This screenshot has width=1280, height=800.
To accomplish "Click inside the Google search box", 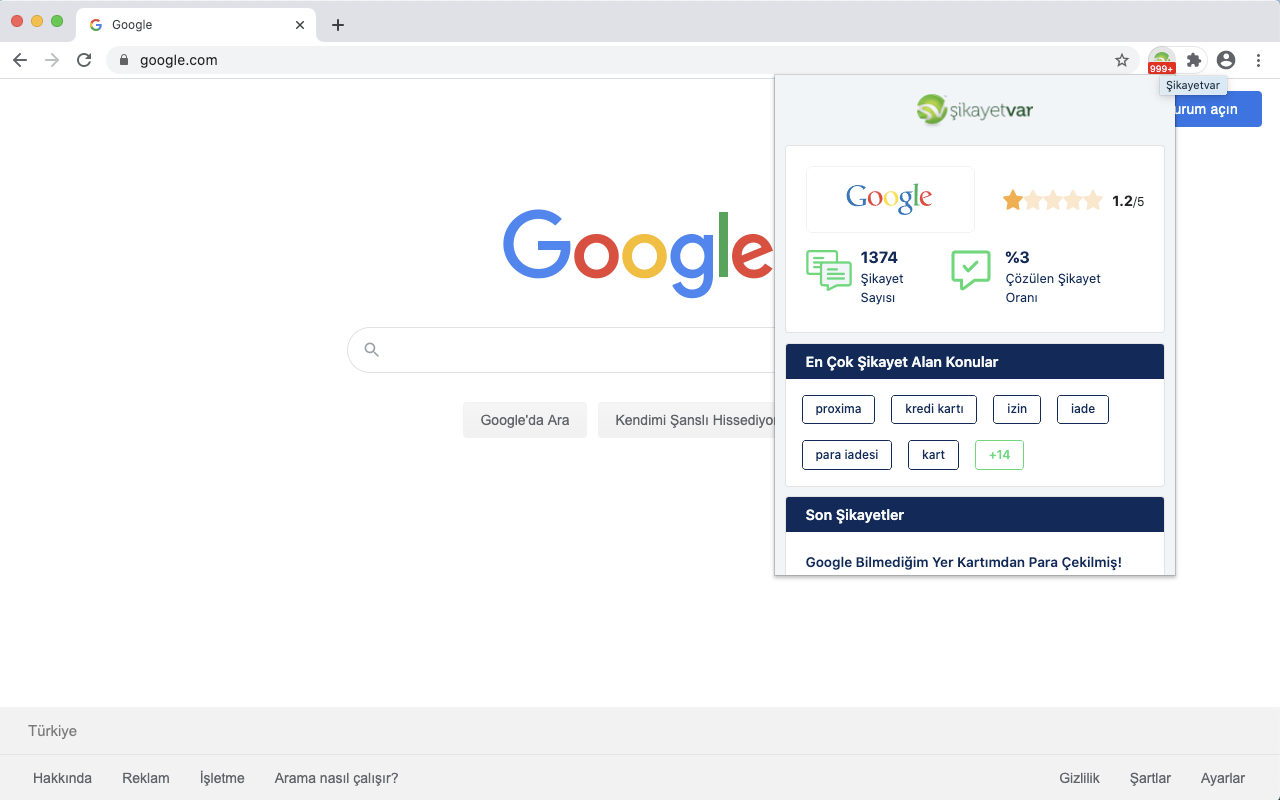I will coord(560,349).
